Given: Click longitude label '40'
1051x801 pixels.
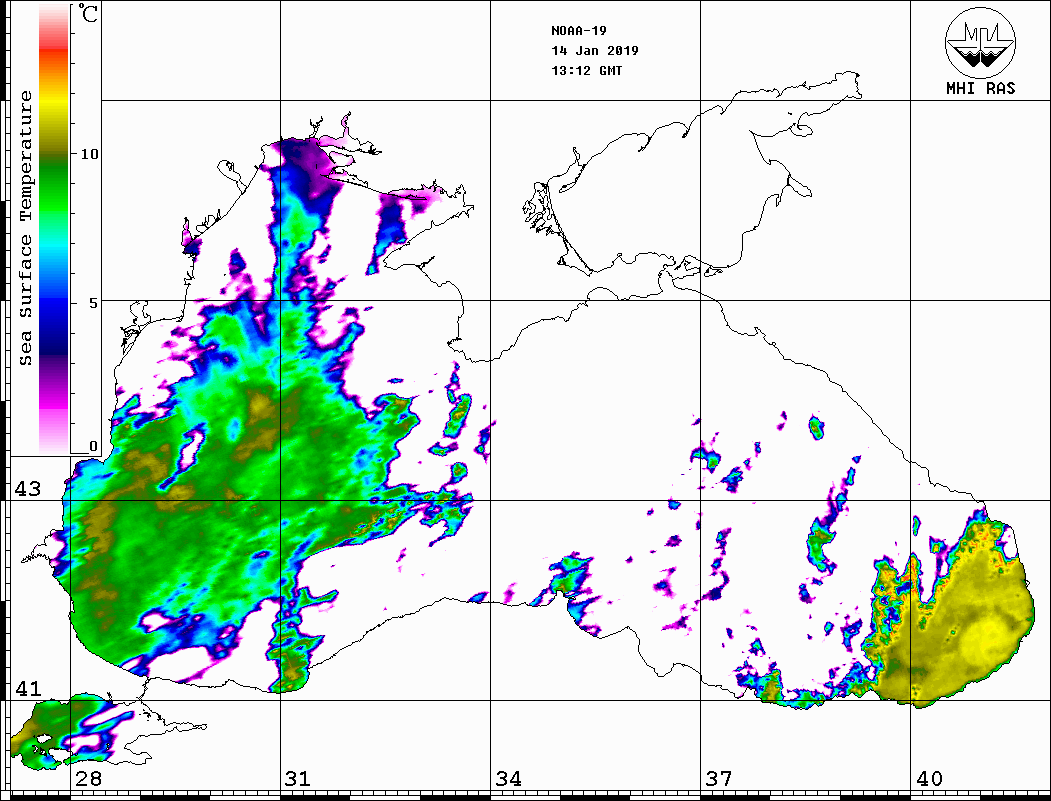Looking at the screenshot, I should point(928,779).
